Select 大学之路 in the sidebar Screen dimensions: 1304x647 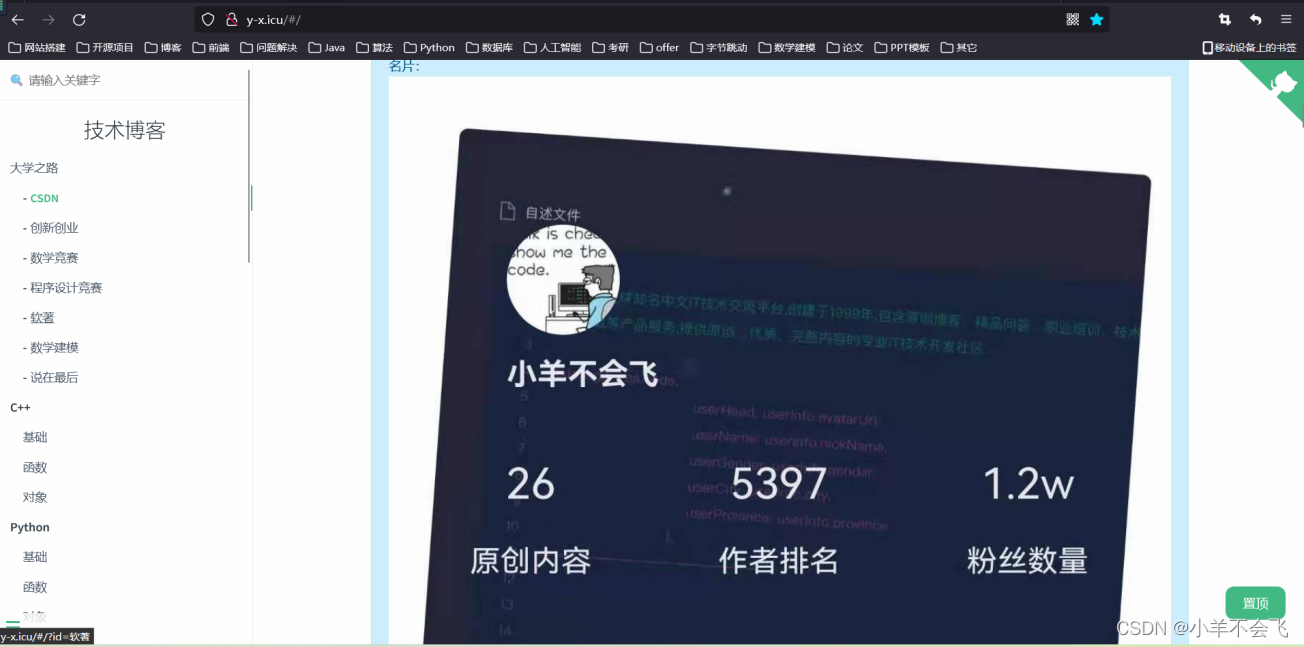(34, 168)
